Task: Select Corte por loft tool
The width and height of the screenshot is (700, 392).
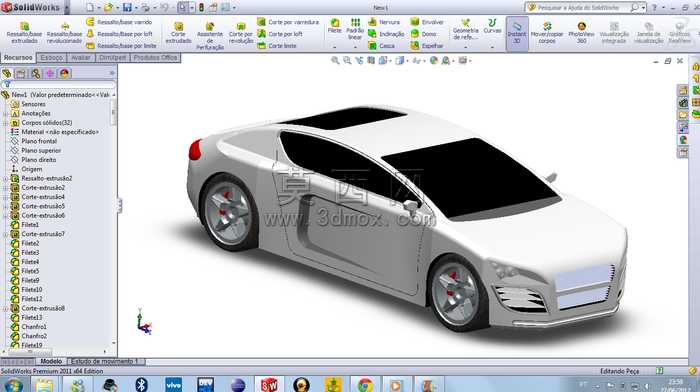Action: click(x=280, y=34)
